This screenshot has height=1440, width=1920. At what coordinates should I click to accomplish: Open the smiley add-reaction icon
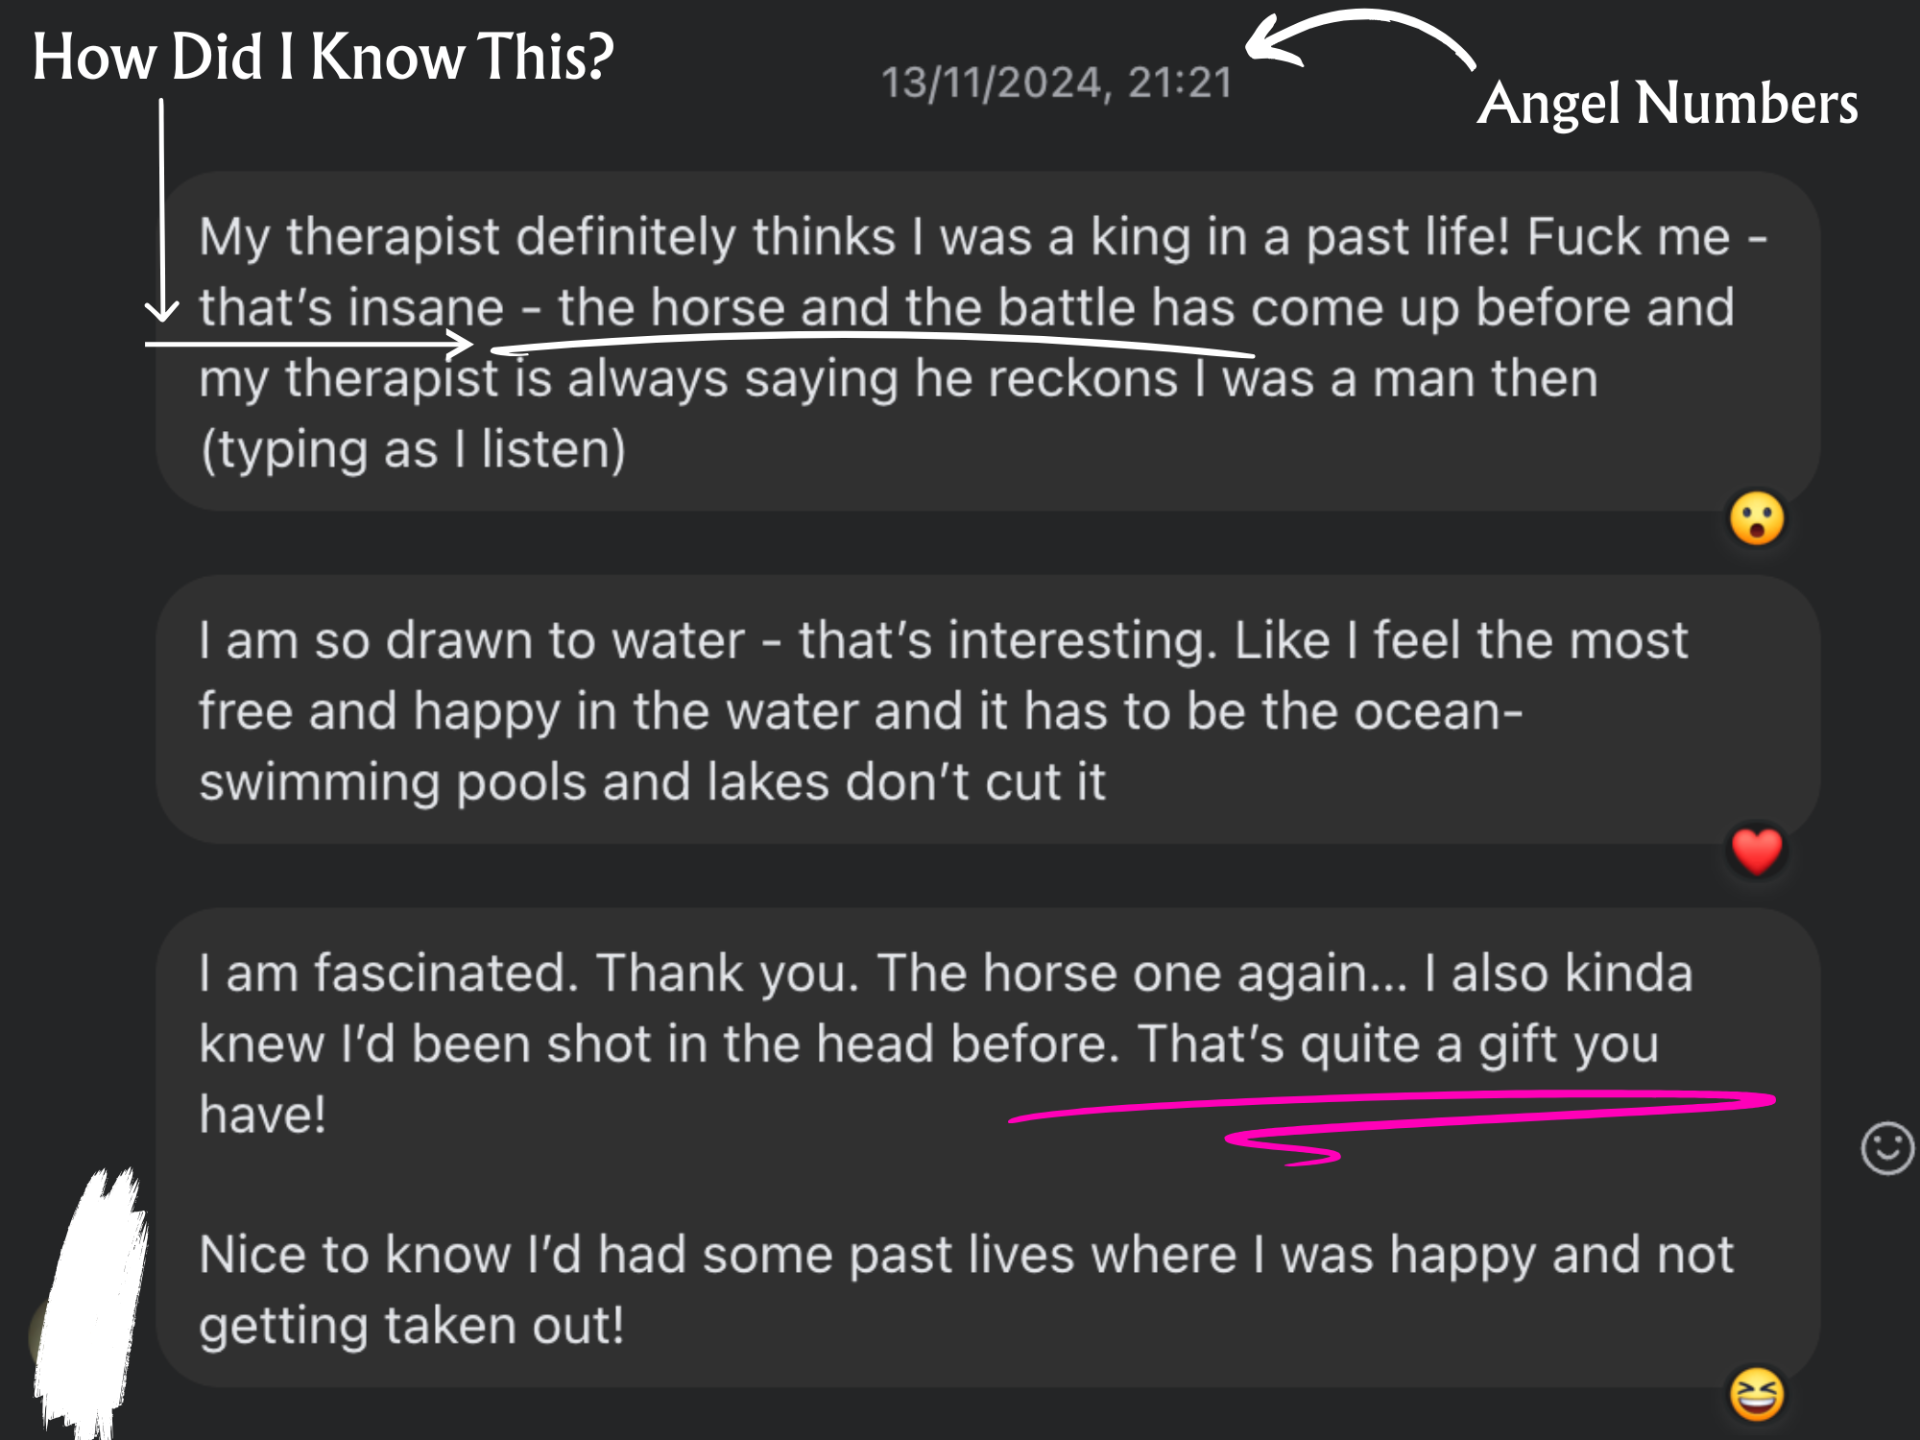[1886, 1148]
